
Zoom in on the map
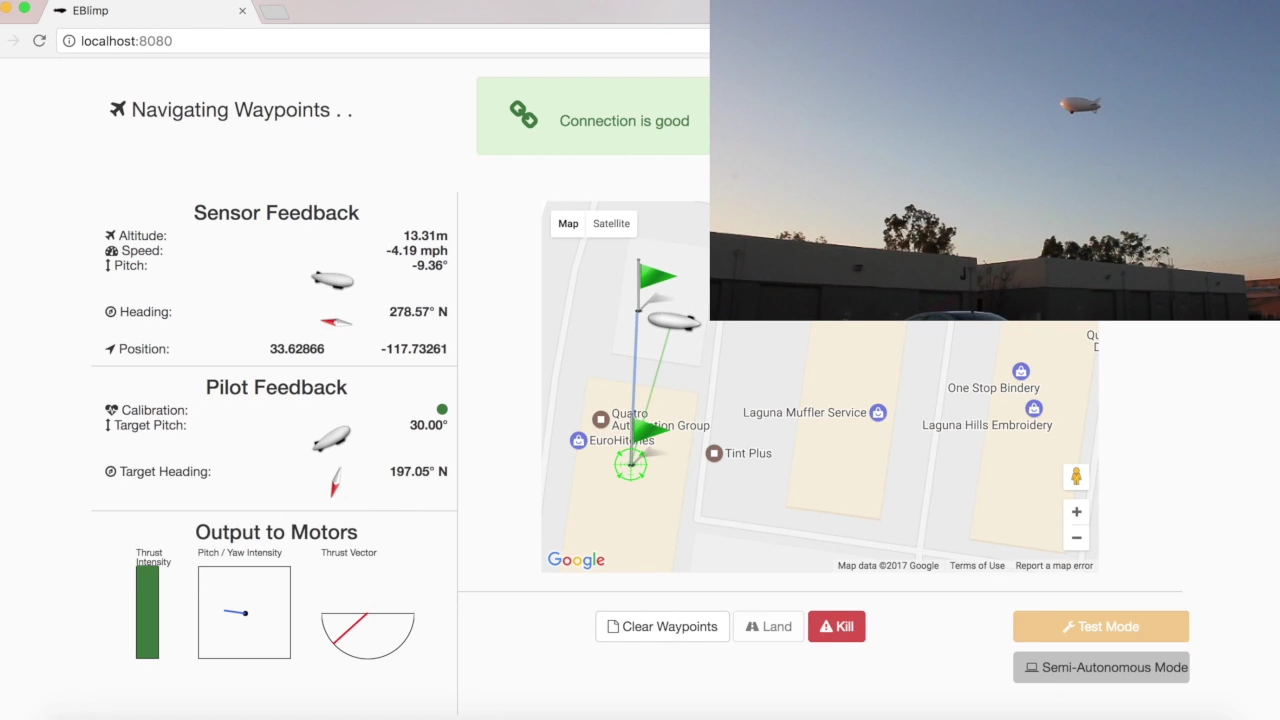1076,512
